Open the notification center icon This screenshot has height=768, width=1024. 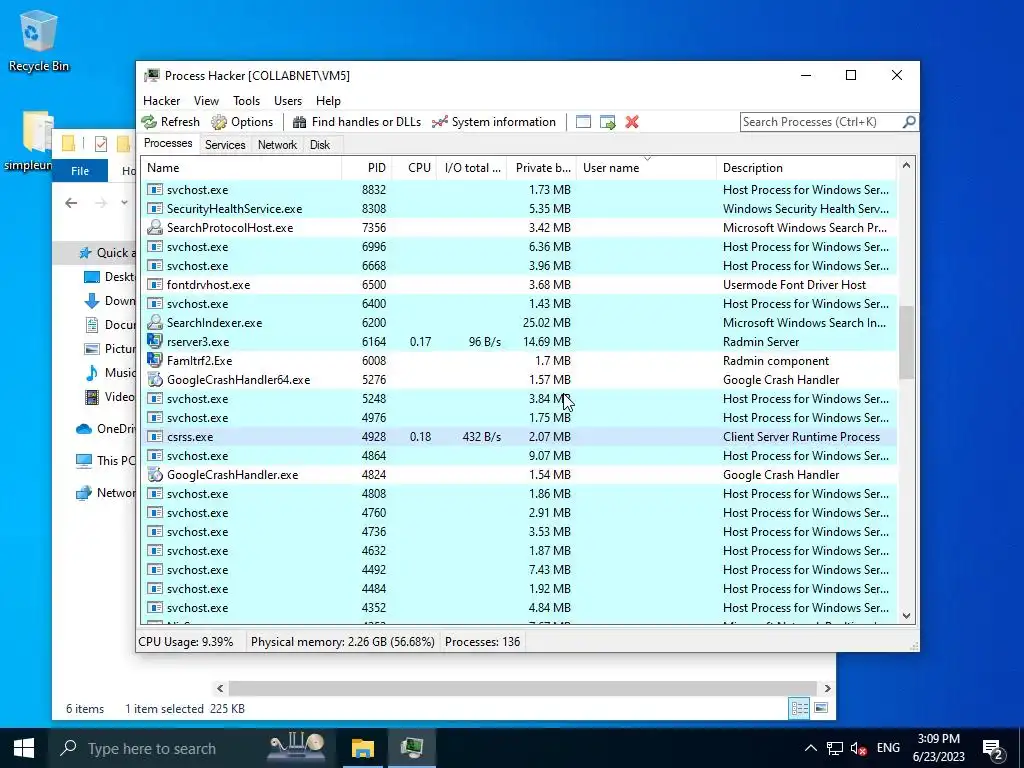click(x=993, y=748)
